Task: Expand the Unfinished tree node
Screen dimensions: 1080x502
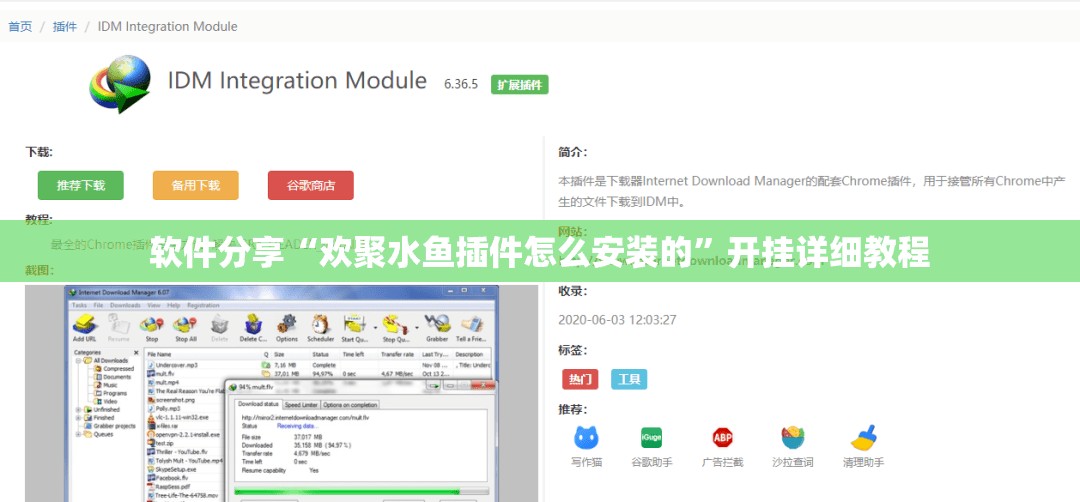Action: 78,409
